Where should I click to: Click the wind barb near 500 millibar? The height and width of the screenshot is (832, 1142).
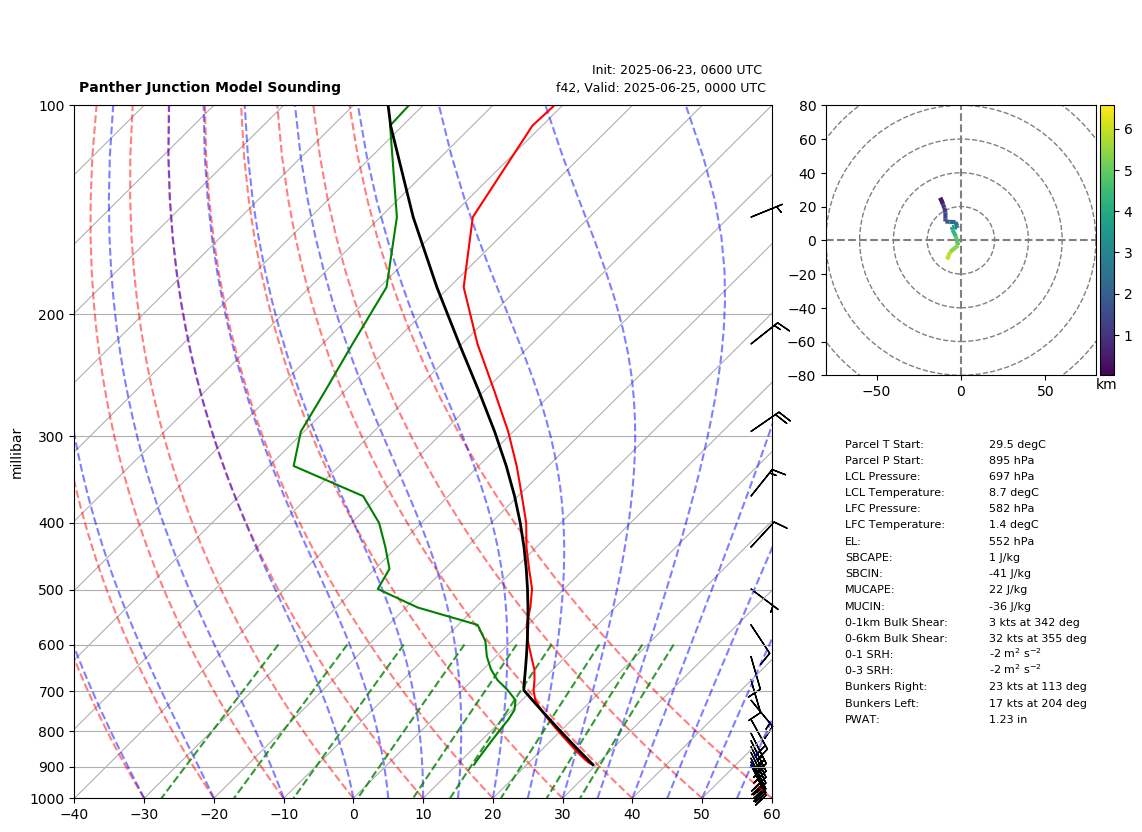pos(765,600)
